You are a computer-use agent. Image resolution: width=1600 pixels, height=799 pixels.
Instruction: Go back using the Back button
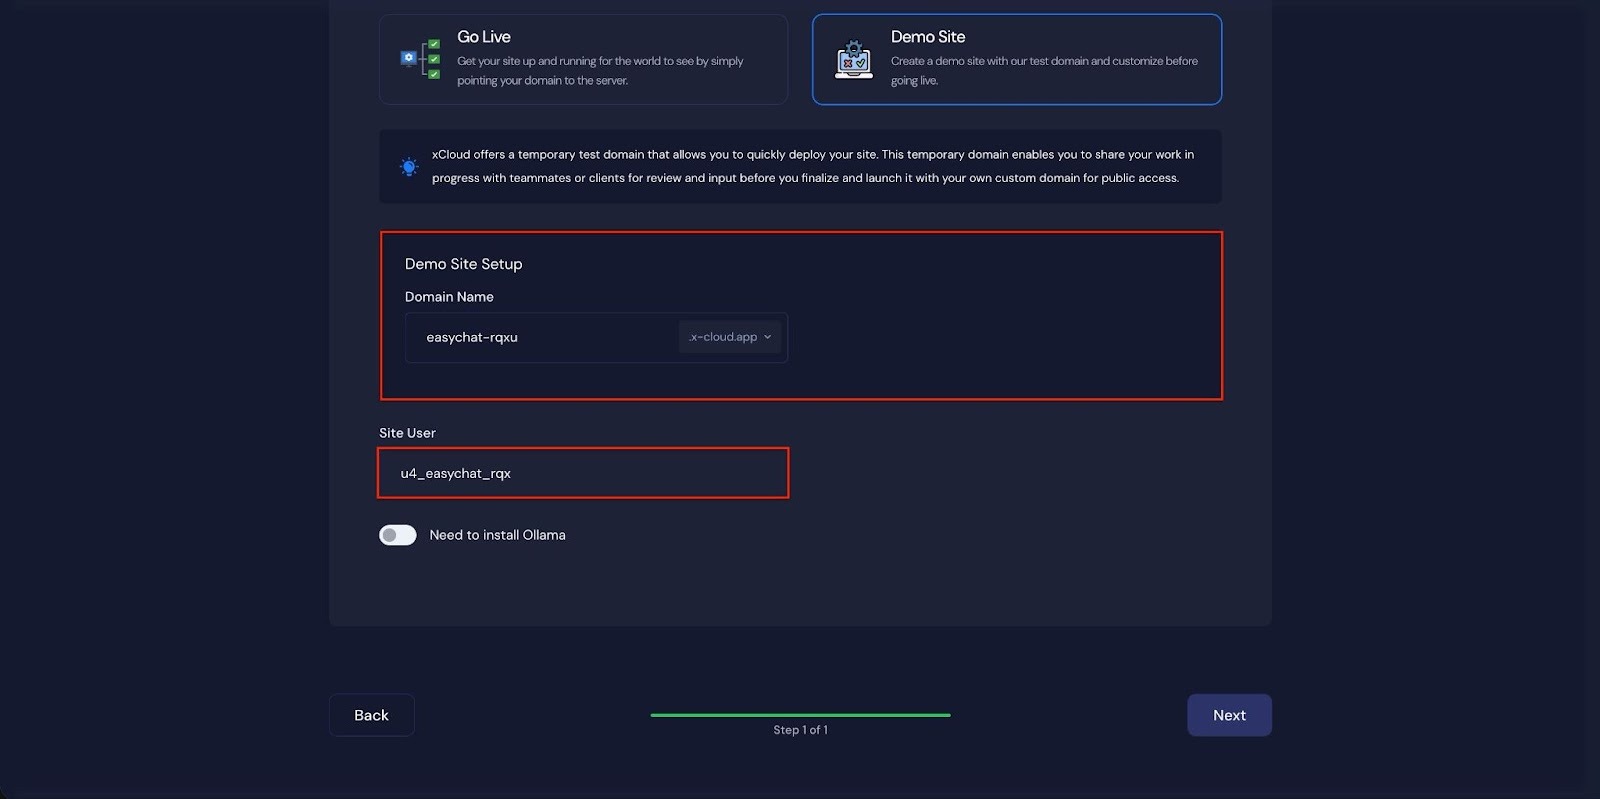tap(371, 715)
